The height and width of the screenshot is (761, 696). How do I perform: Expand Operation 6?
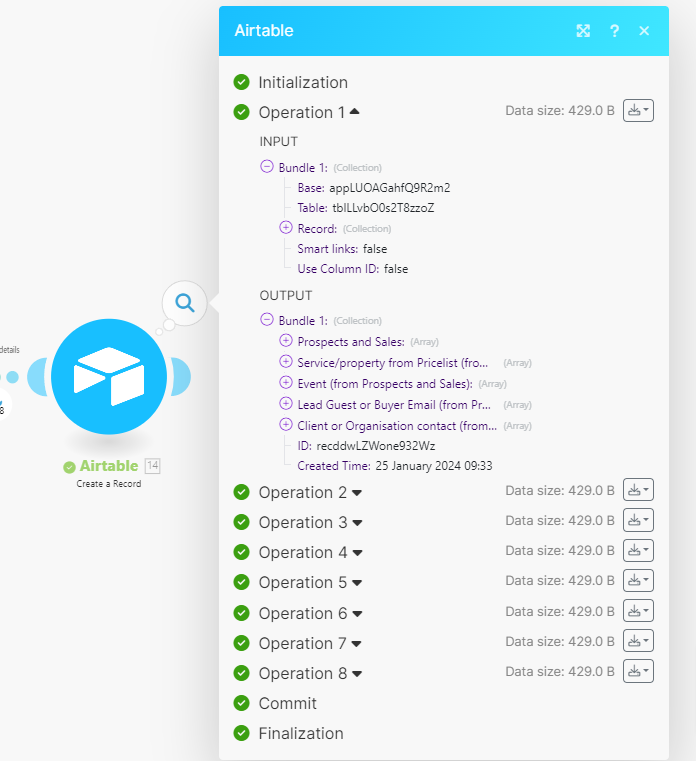point(357,614)
